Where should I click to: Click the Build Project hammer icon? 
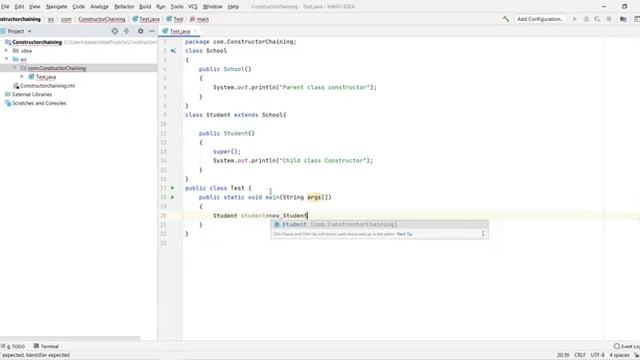coord(506,19)
